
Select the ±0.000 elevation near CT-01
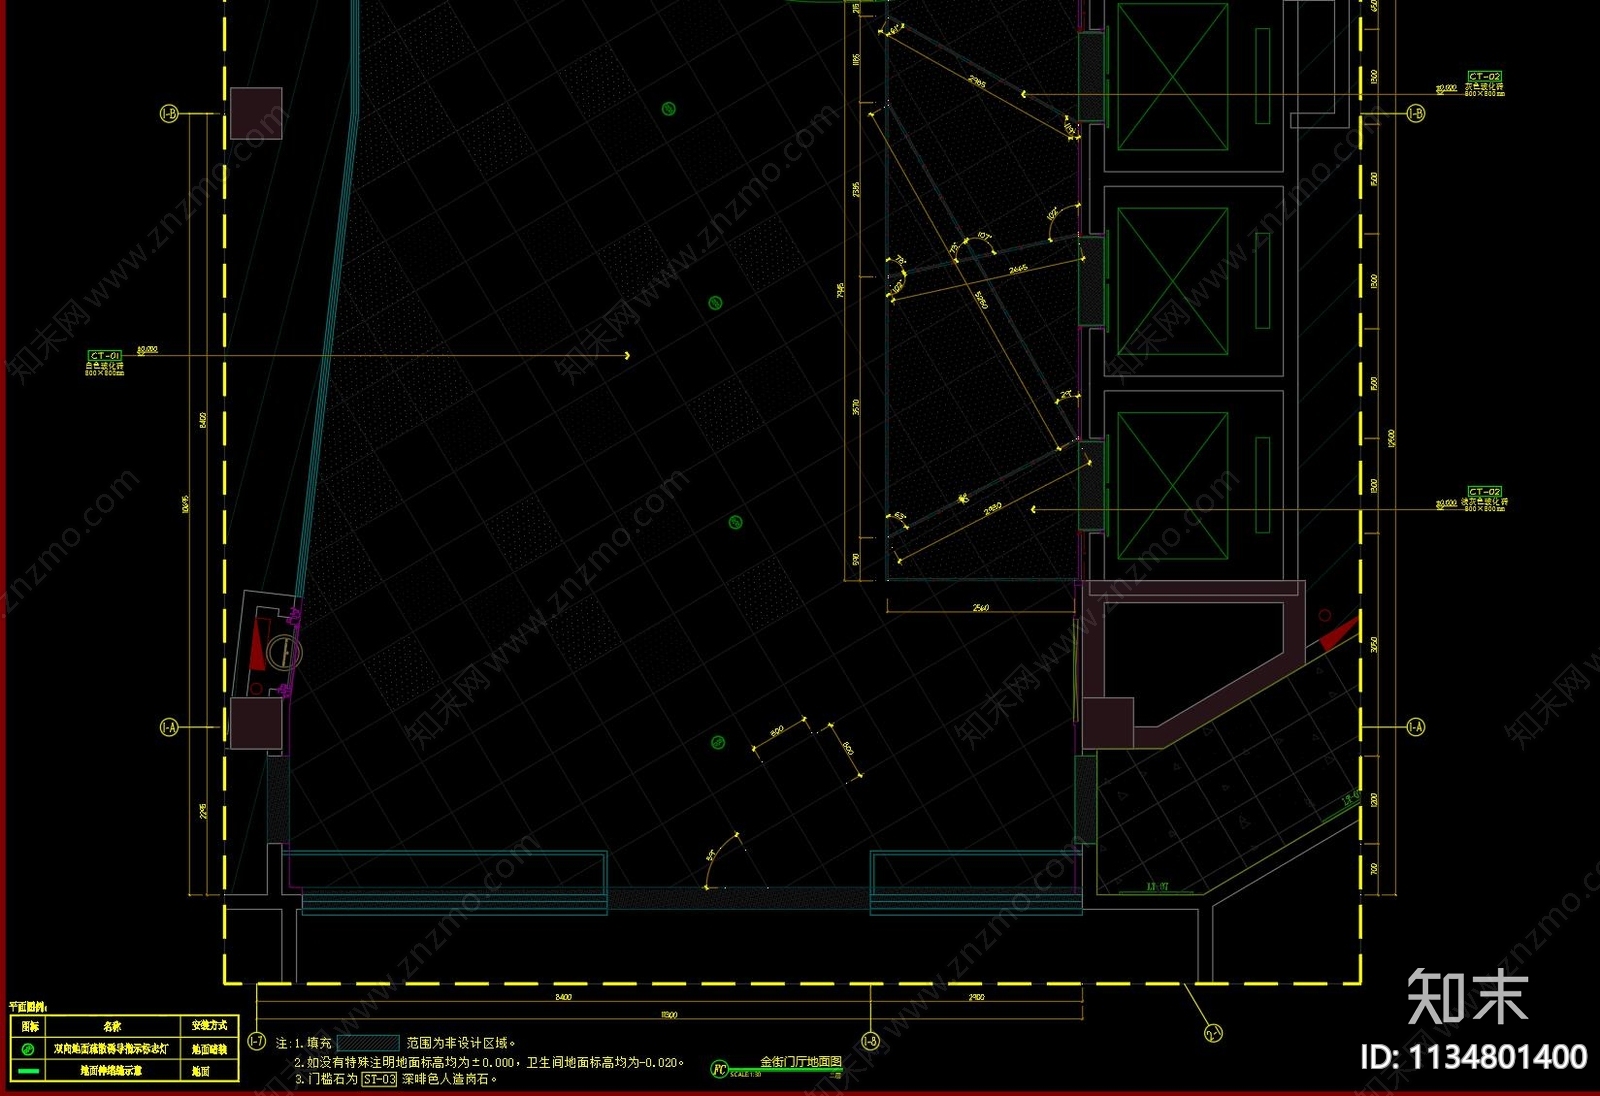(147, 350)
